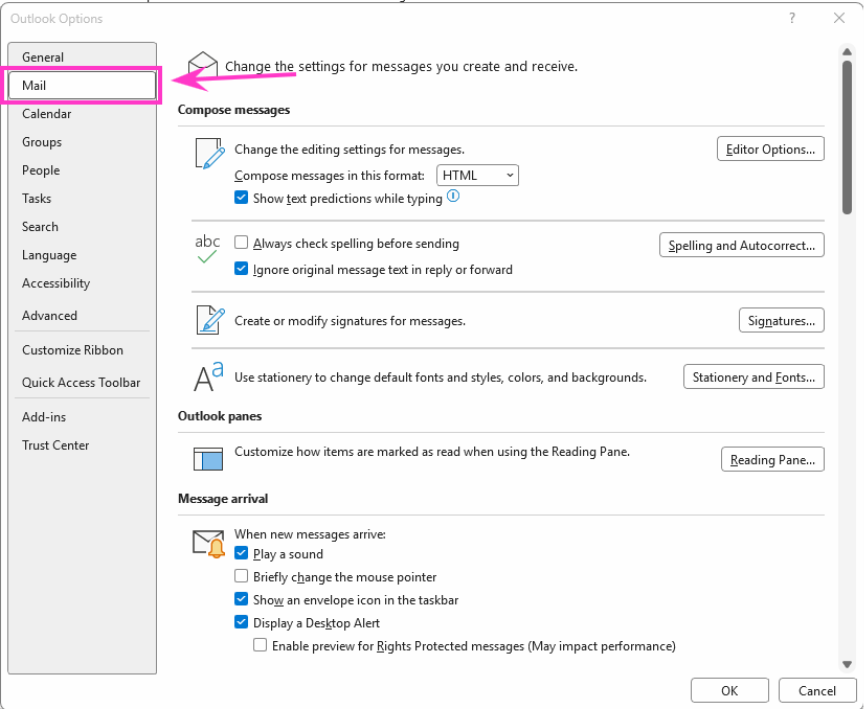Click the Reading Pane button
The height and width of the screenshot is (709, 864).
773,459
